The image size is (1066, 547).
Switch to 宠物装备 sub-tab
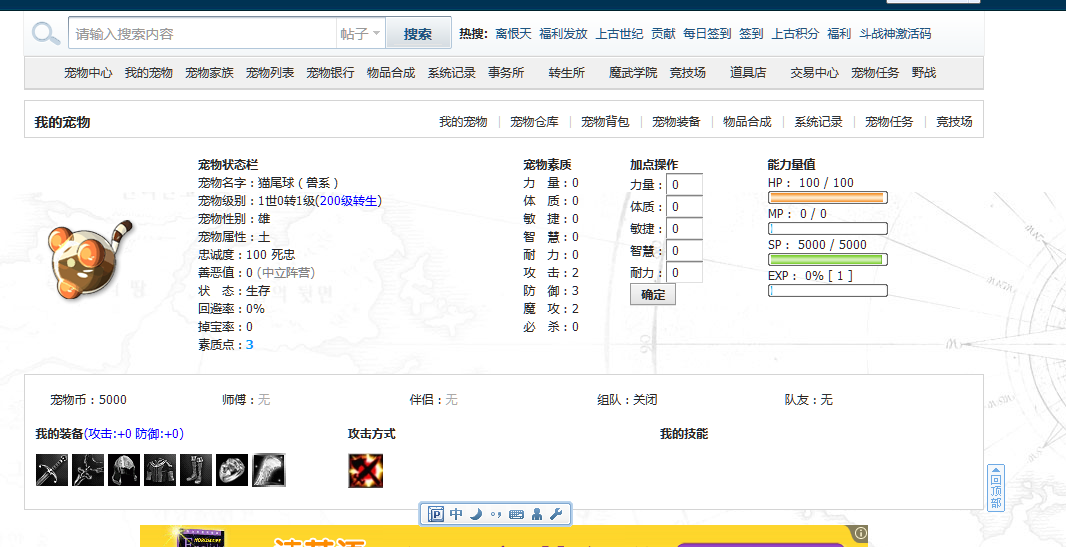[676, 122]
